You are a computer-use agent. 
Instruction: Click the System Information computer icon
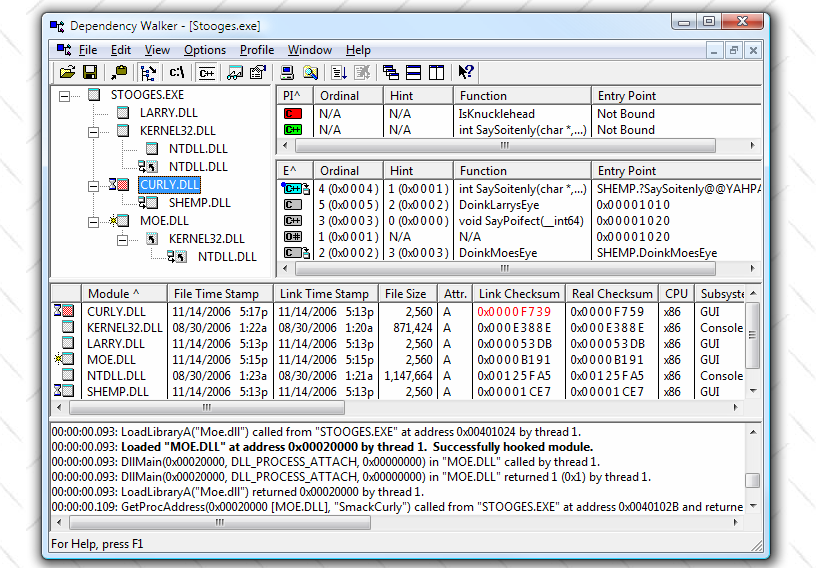287,72
